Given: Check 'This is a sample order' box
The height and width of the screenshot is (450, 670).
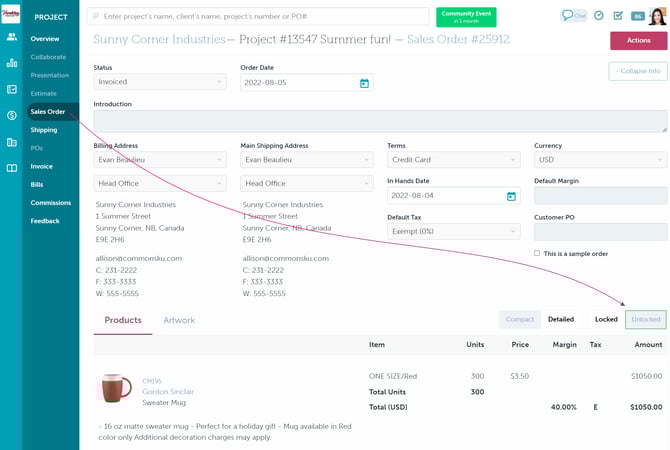Looking at the screenshot, I should [537, 253].
